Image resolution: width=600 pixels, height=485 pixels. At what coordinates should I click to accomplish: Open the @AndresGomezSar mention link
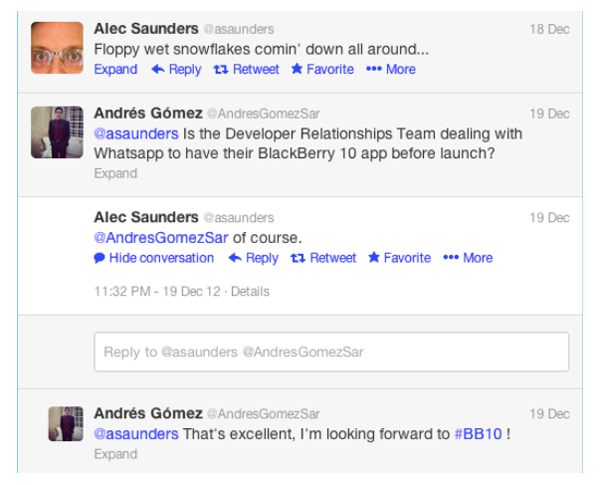(x=161, y=238)
